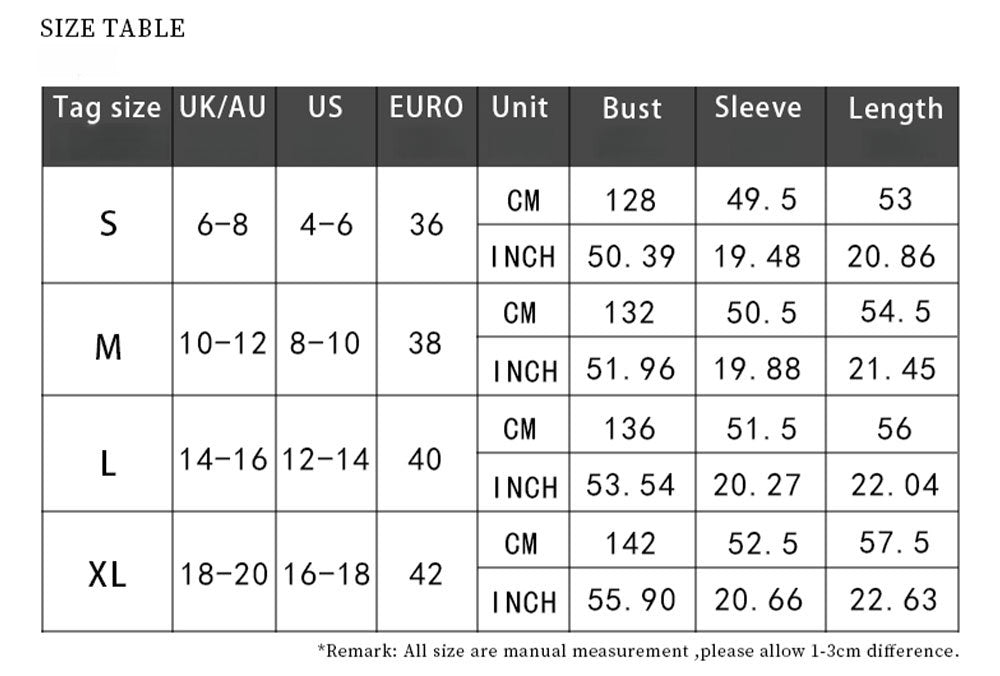1000x676 pixels.
Task: Click the Unit column header
Action: click(x=520, y=108)
